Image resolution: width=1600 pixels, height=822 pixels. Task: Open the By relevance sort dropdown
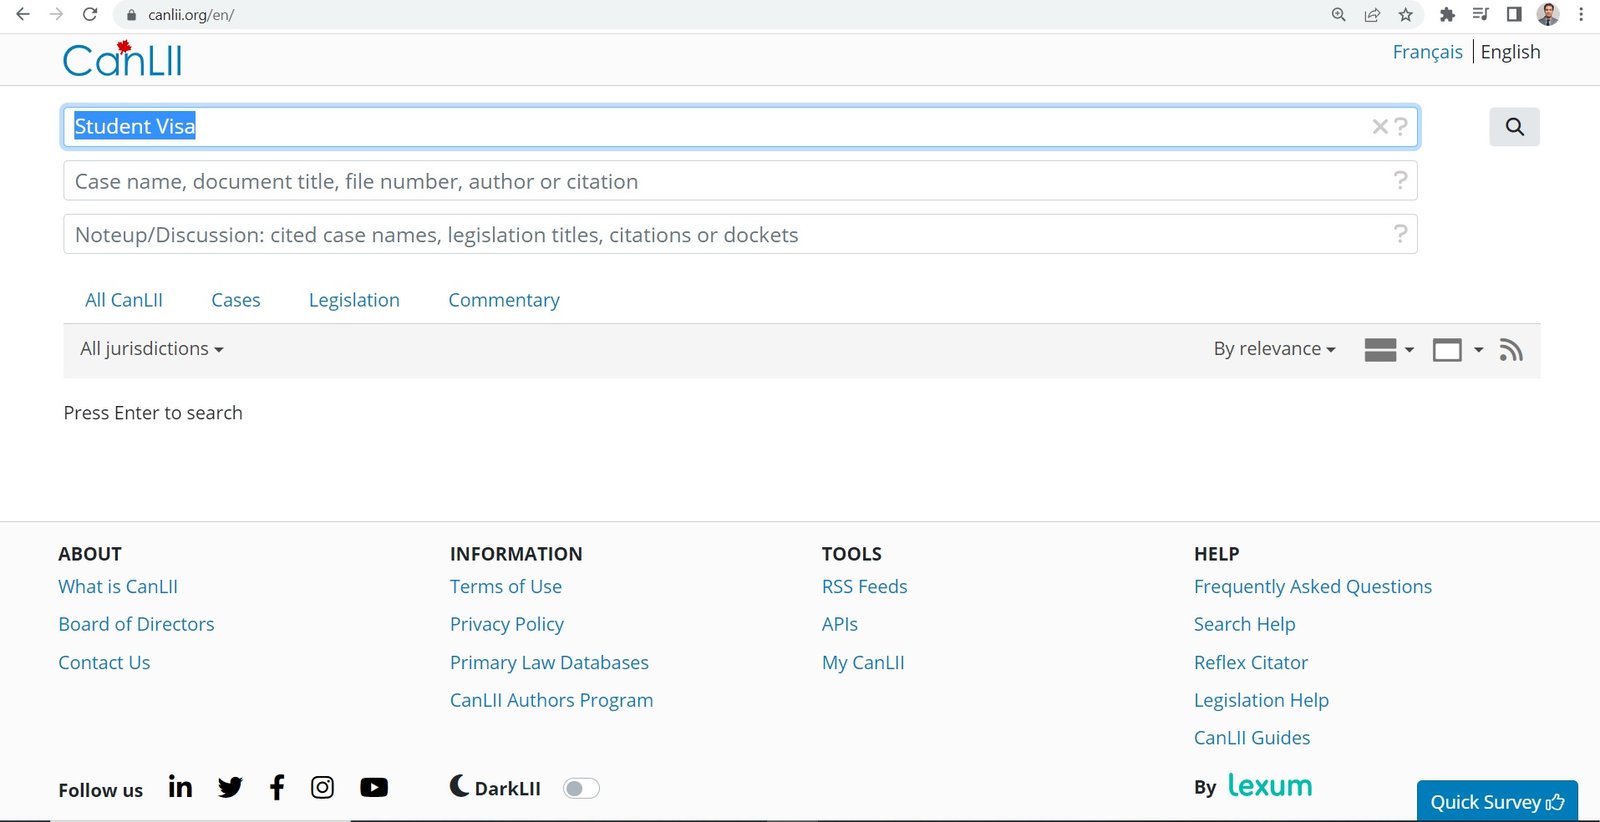pyautogui.click(x=1274, y=349)
